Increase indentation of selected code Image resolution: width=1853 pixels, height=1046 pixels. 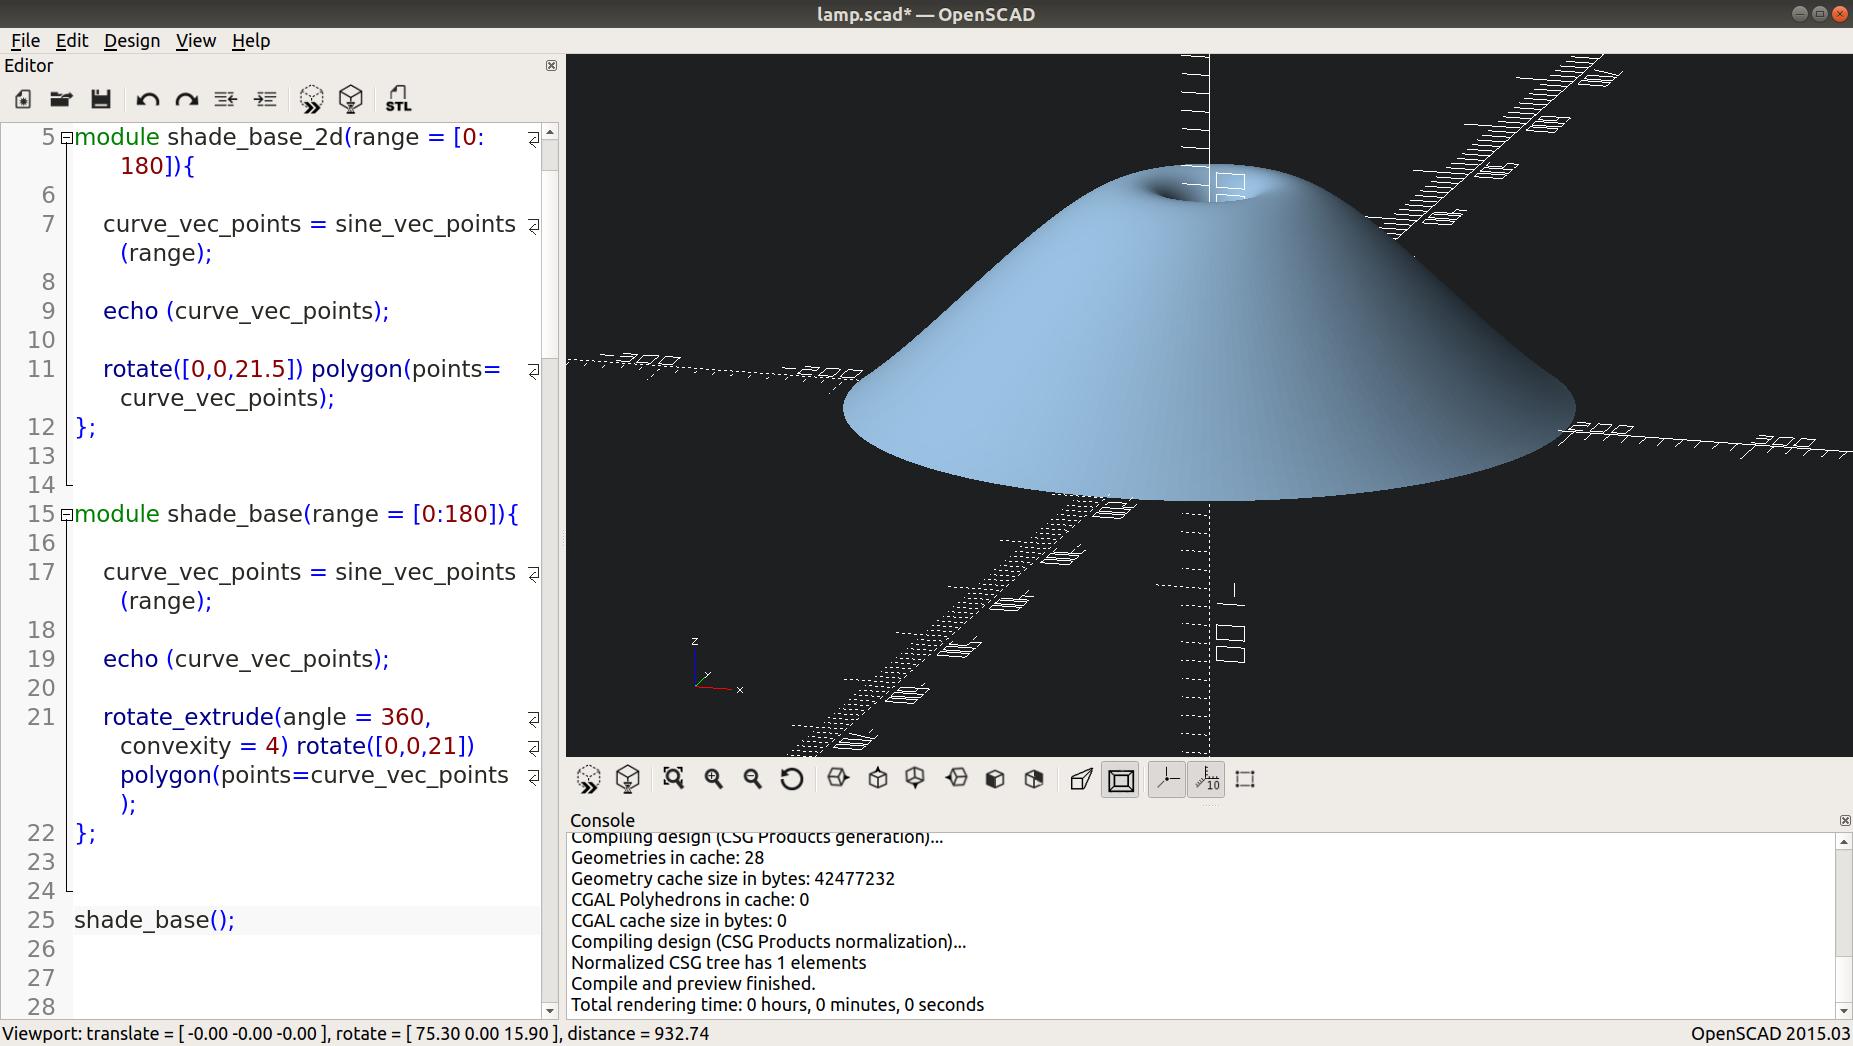click(x=265, y=99)
